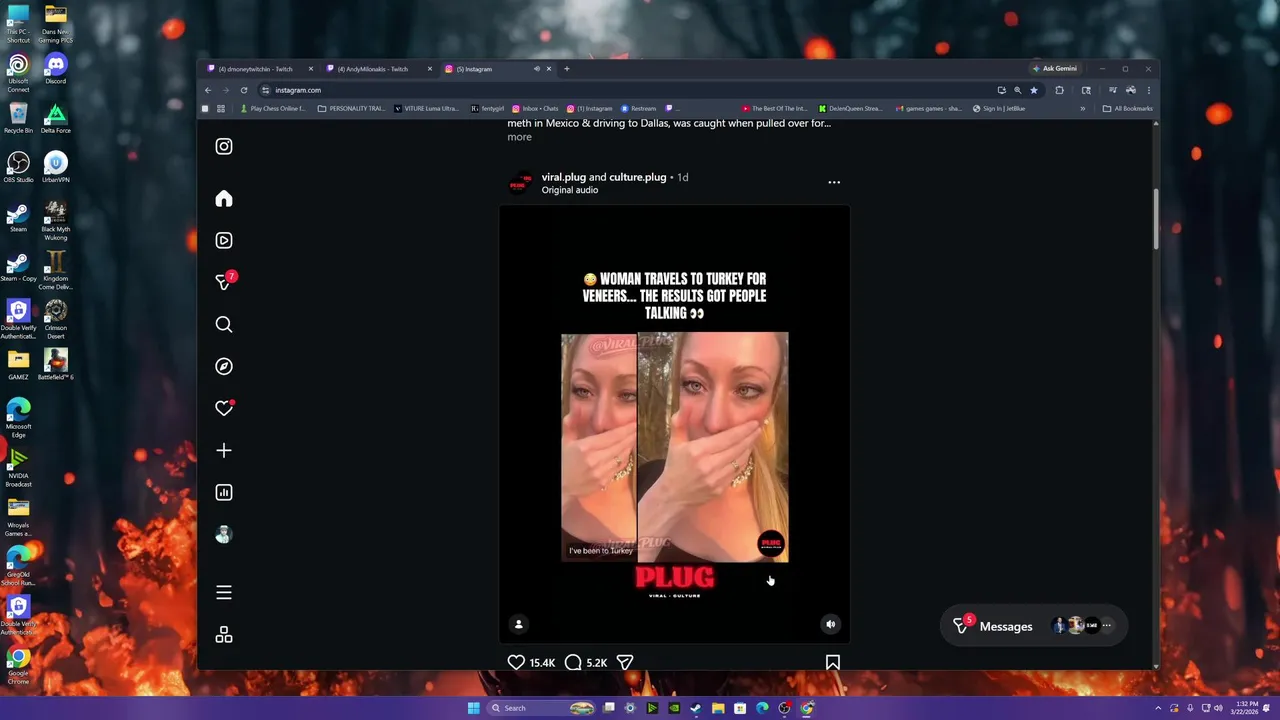Open Reels from the Instagram sidebar
This screenshot has width=1280, height=720.
pyautogui.click(x=224, y=240)
